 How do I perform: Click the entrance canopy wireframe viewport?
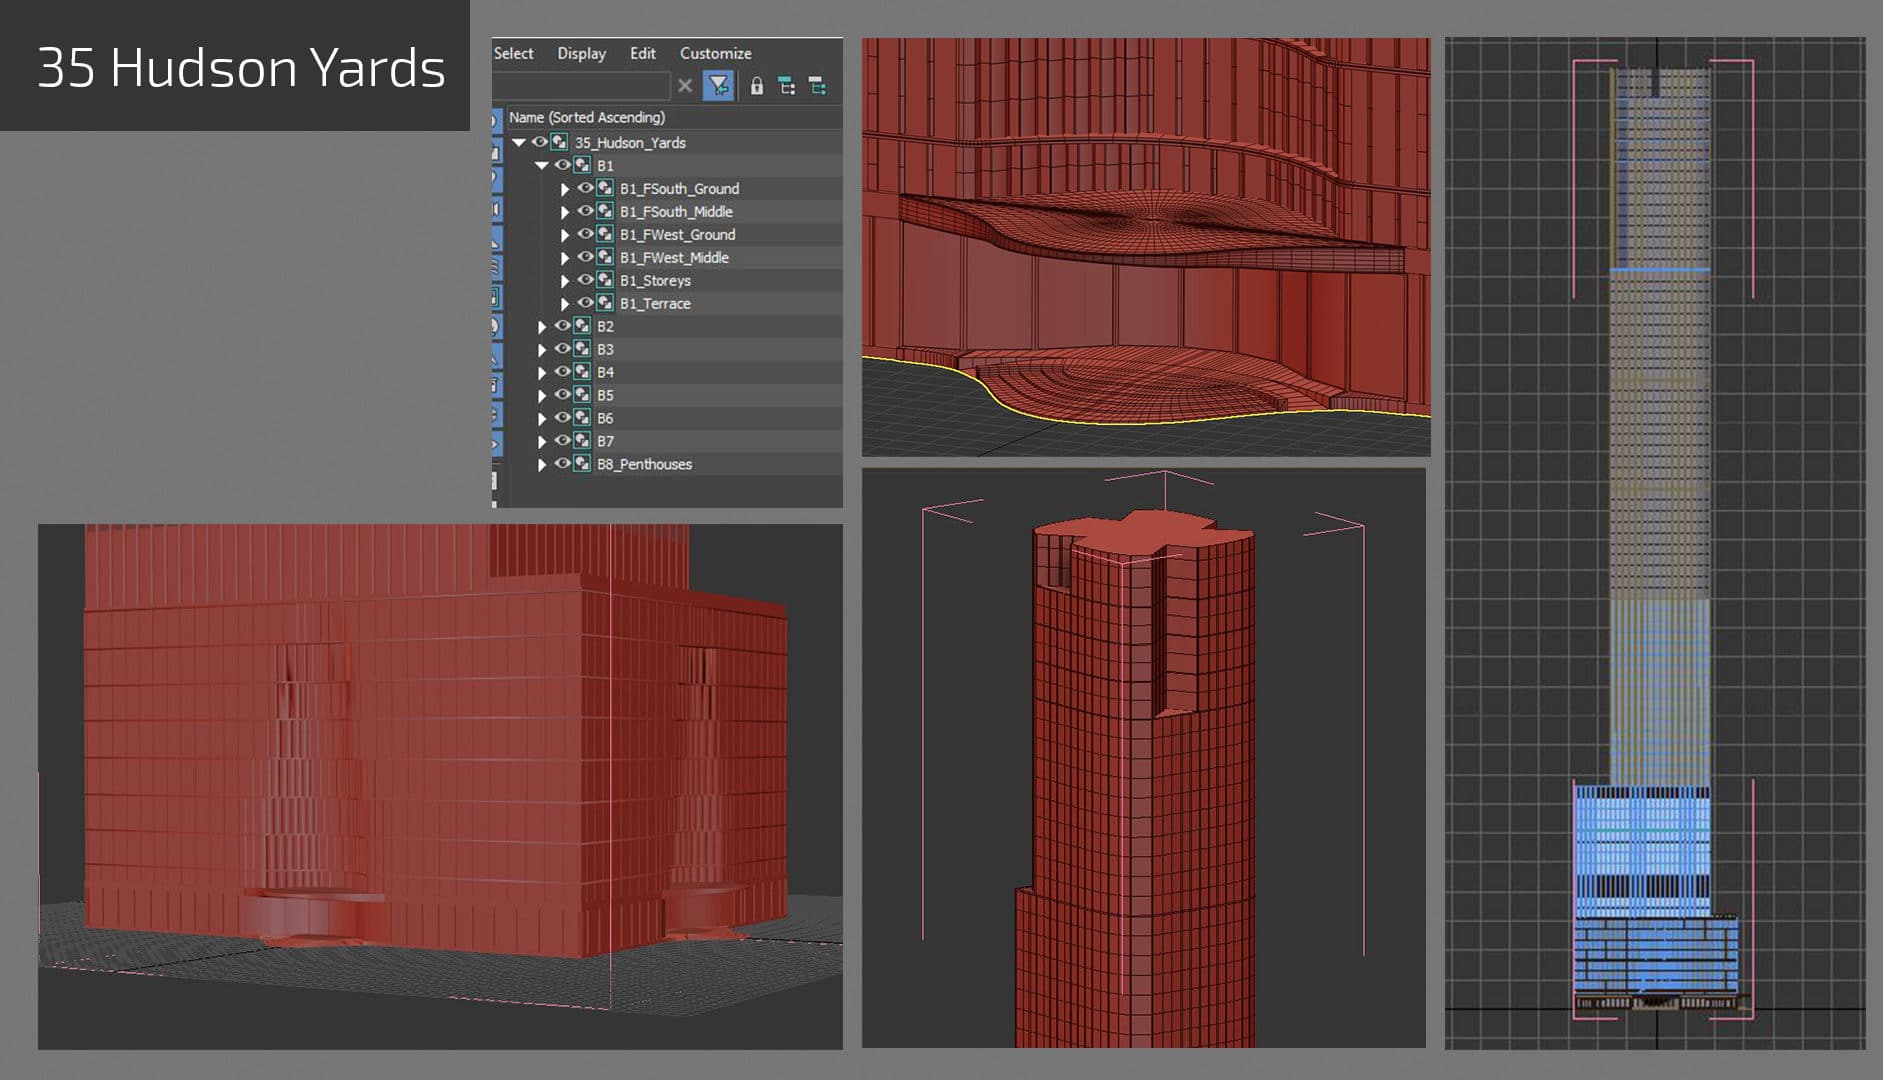(x=1146, y=247)
